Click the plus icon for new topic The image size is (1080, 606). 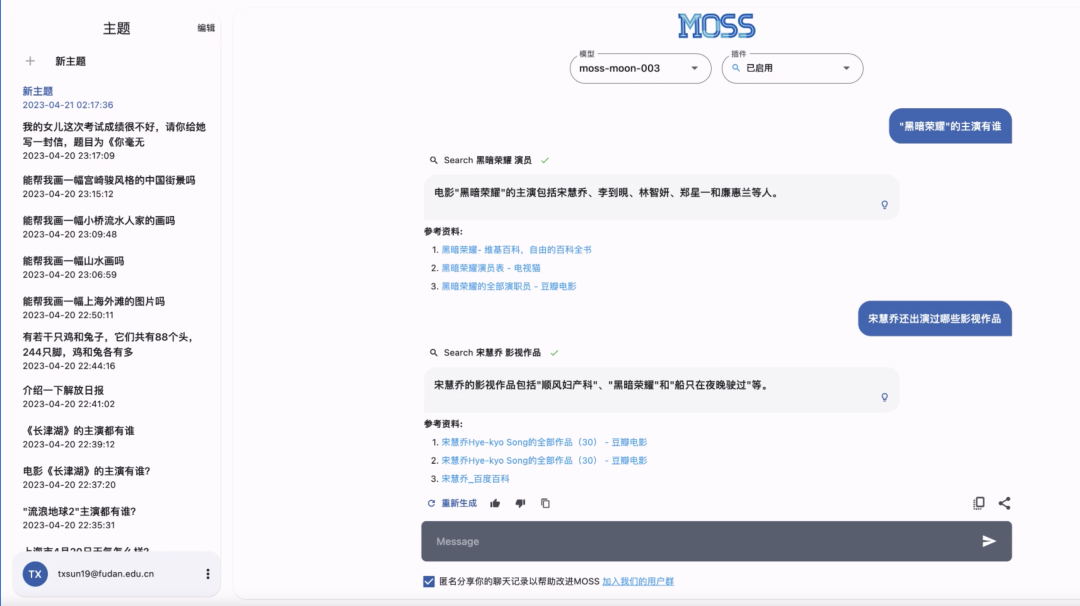(30, 61)
